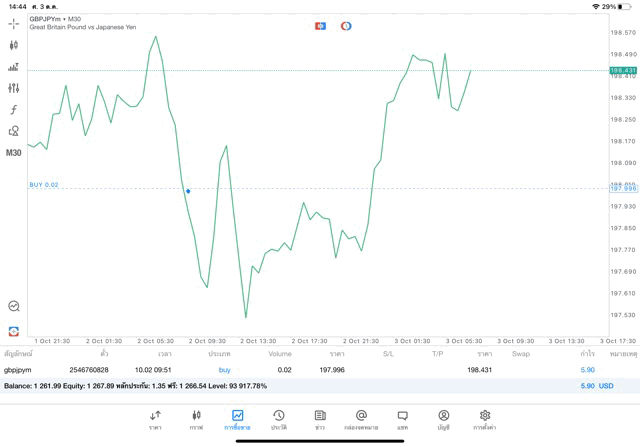
Task: Open the ประวัติ history tab
Action: pos(278,419)
